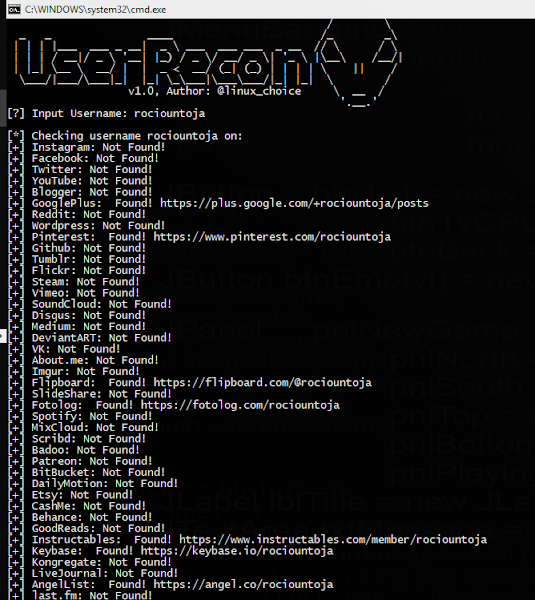535x600 pixels.
Task: Click the C:\WINDOWS\system32\cmd.exe window title
Action: click(95, 10)
